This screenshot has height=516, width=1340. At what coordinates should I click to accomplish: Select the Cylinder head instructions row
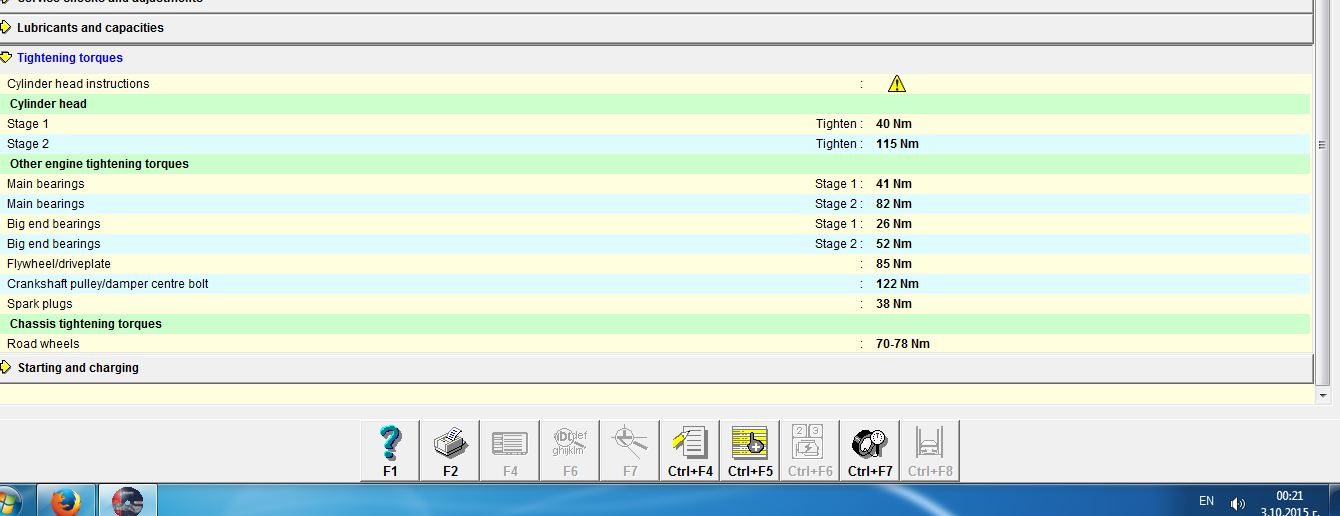coord(78,84)
